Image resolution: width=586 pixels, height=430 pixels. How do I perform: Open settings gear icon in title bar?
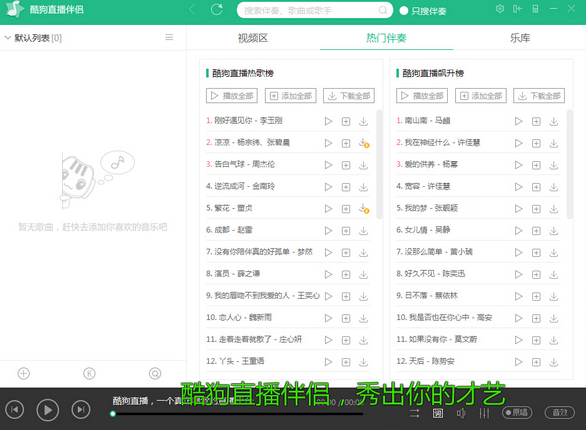tap(500, 9)
